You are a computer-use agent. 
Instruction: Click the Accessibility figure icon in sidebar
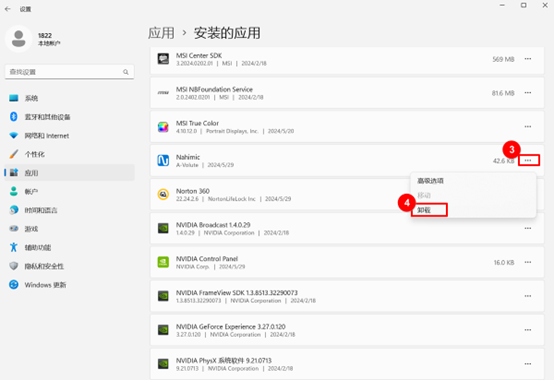tap(13, 247)
